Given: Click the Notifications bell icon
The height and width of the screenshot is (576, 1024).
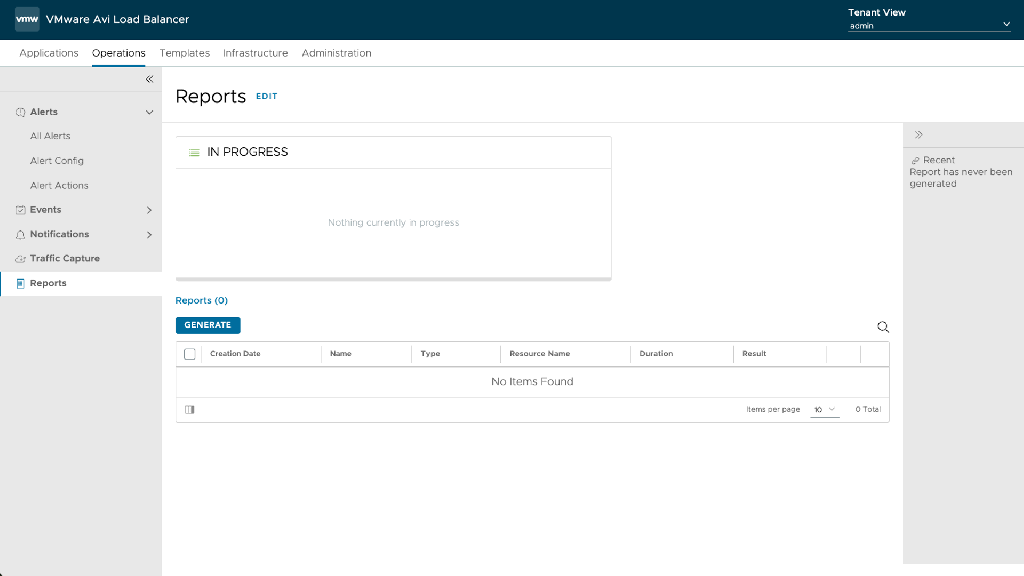Looking at the screenshot, I should click(x=20, y=234).
